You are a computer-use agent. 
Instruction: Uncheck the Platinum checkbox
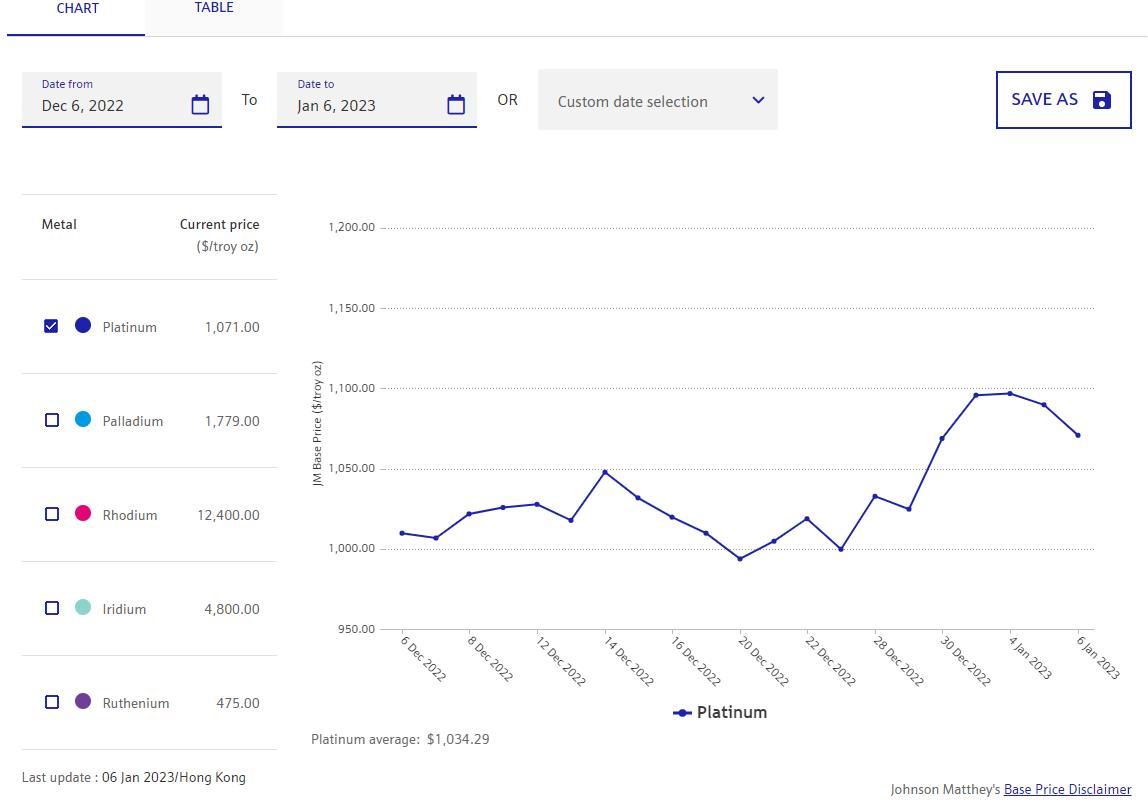51,326
